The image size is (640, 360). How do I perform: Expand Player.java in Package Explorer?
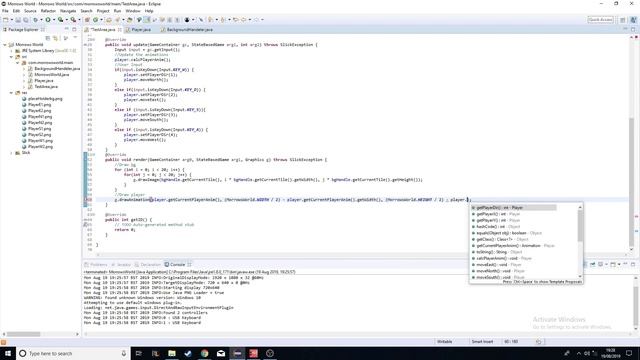pyautogui.click(x=24, y=80)
